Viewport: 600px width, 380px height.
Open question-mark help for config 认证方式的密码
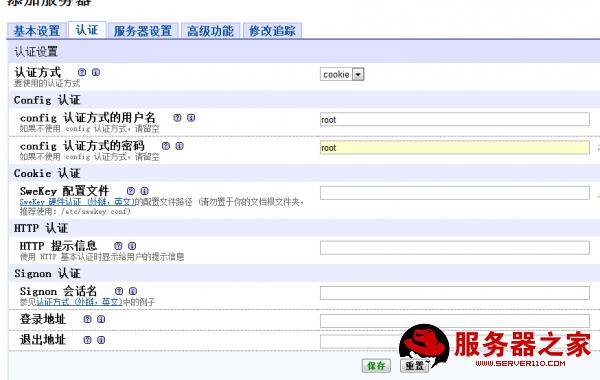point(166,146)
